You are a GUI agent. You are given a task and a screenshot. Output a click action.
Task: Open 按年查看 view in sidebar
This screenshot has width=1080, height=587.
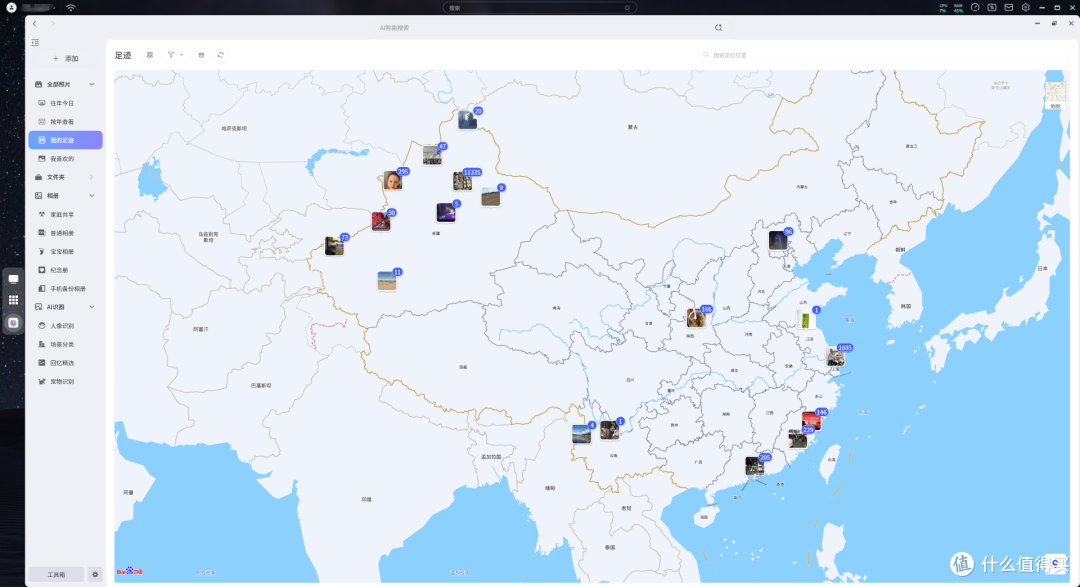pyautogui.click(x=65, y=122)
